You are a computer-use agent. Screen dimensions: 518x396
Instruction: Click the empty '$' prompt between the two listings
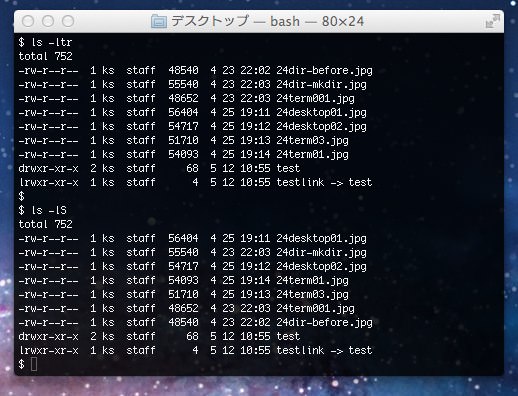[x=22, y=196]
